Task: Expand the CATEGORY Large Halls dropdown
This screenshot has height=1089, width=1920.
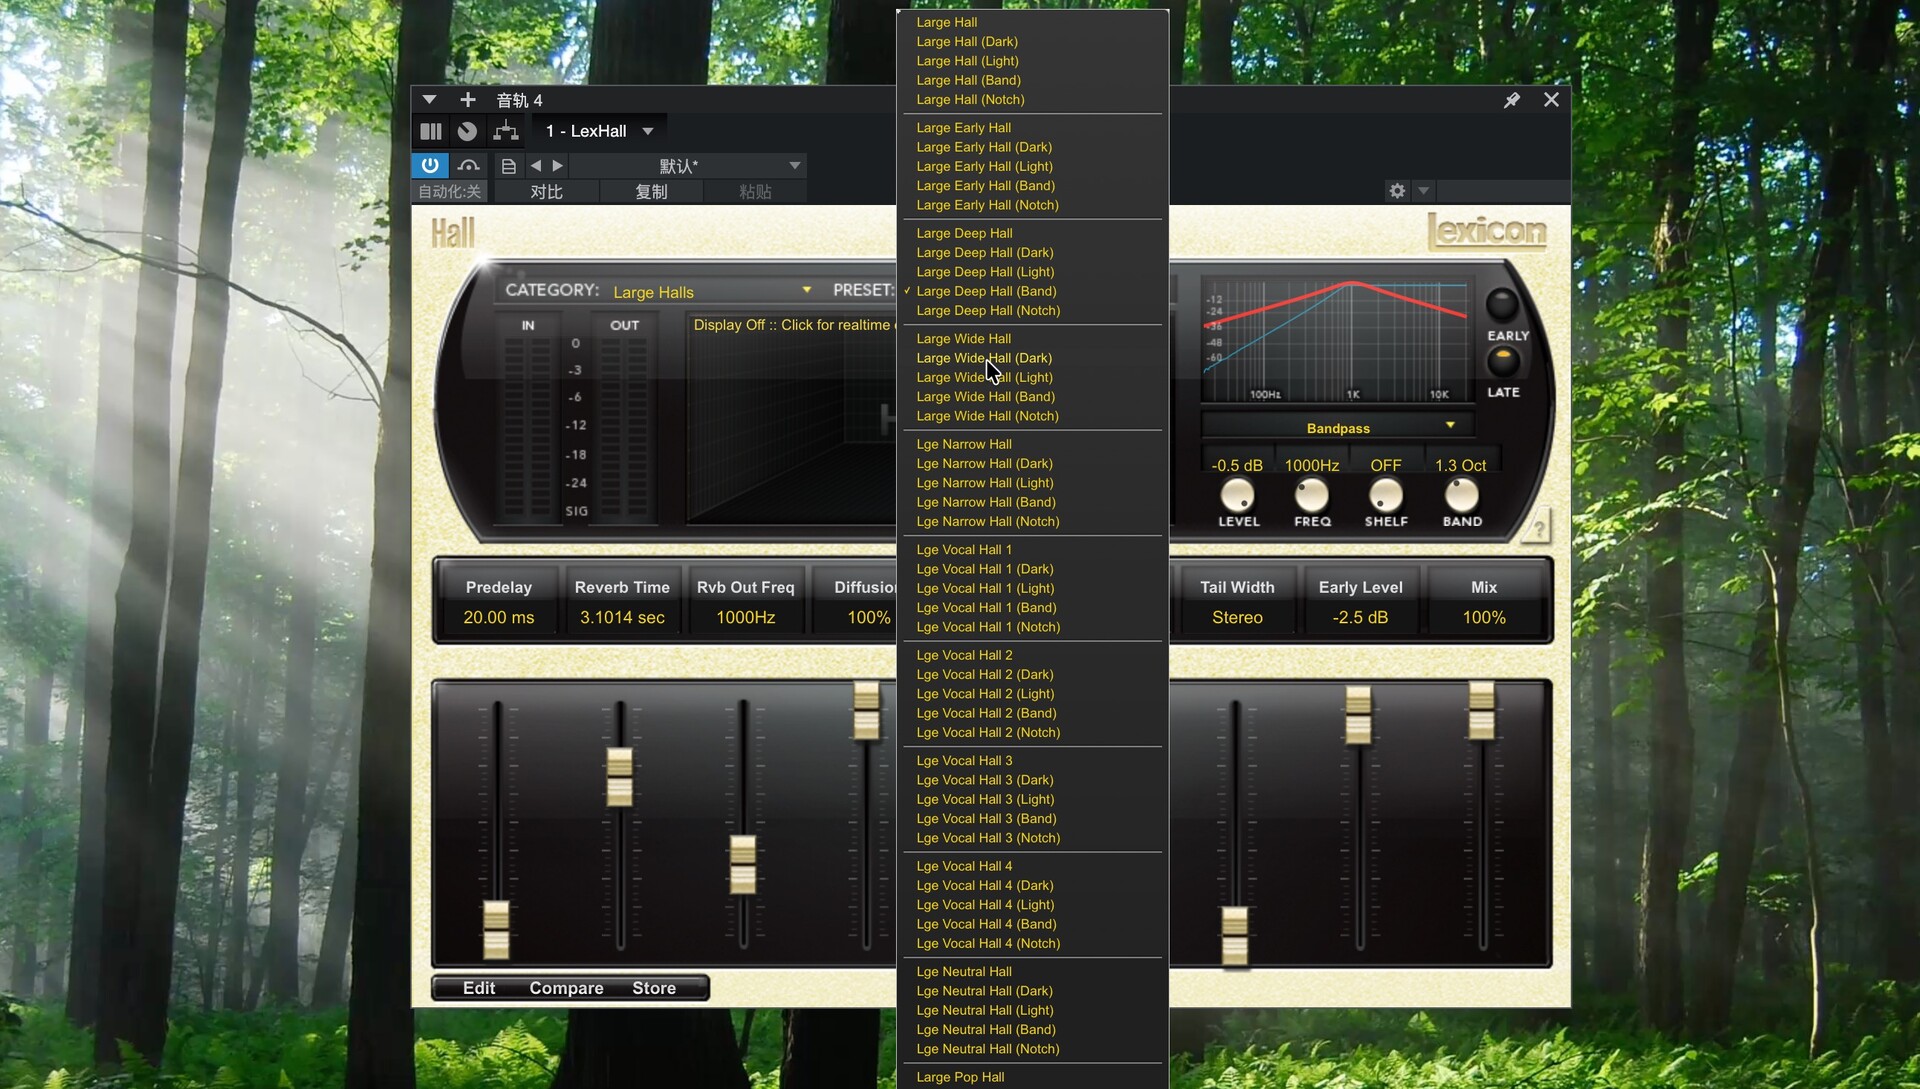Action: [x=711, y=291]
